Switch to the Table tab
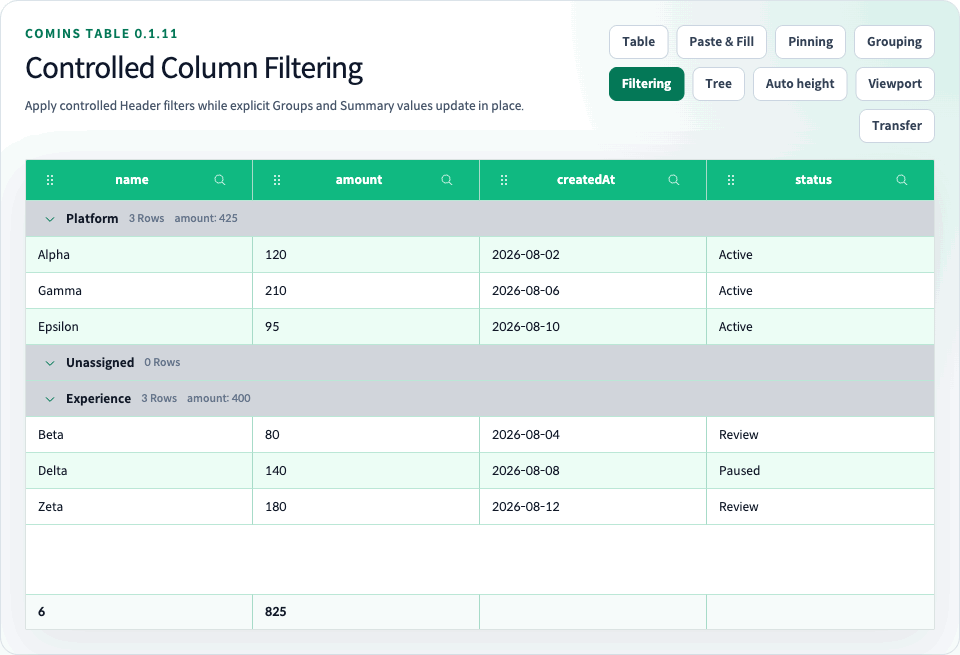 (639, 42)
